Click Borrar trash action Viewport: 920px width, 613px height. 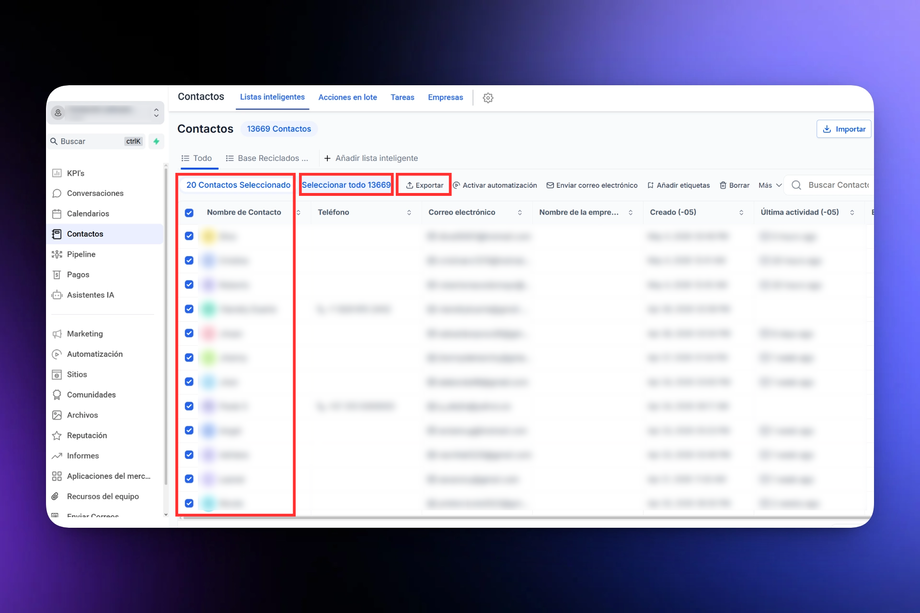tap(735, 185)
